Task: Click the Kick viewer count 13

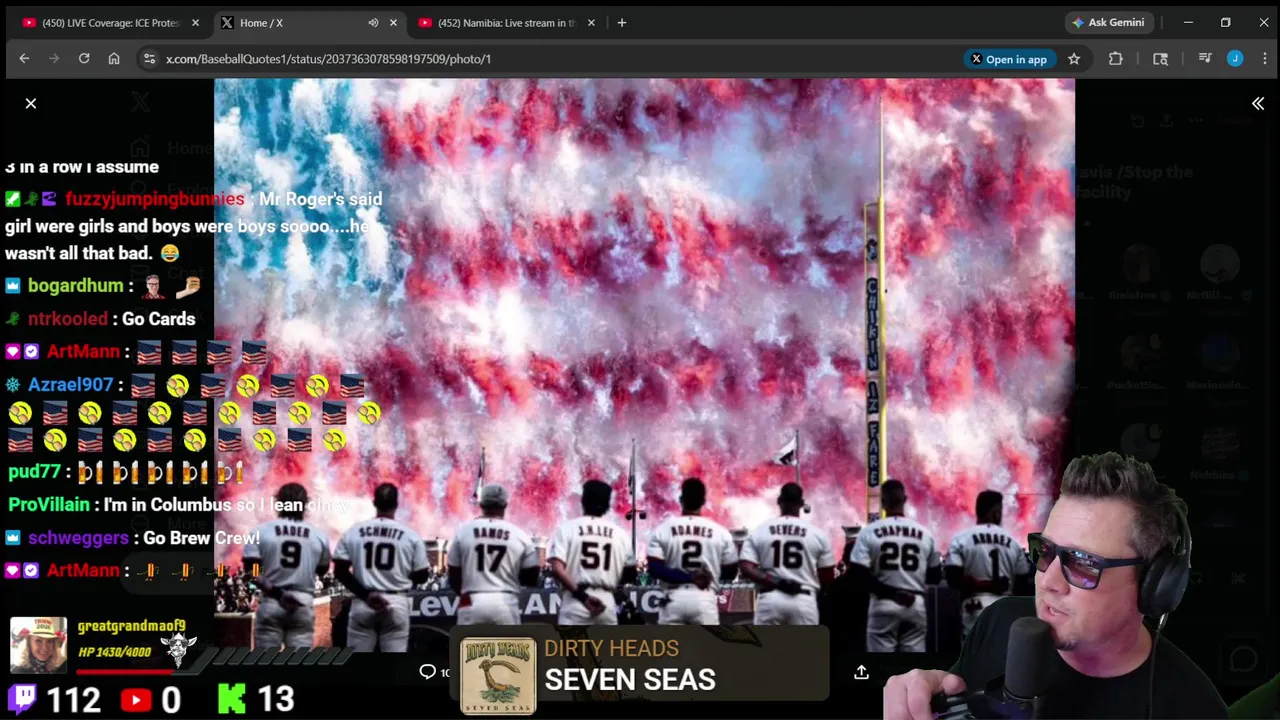Action: point(275,699)
